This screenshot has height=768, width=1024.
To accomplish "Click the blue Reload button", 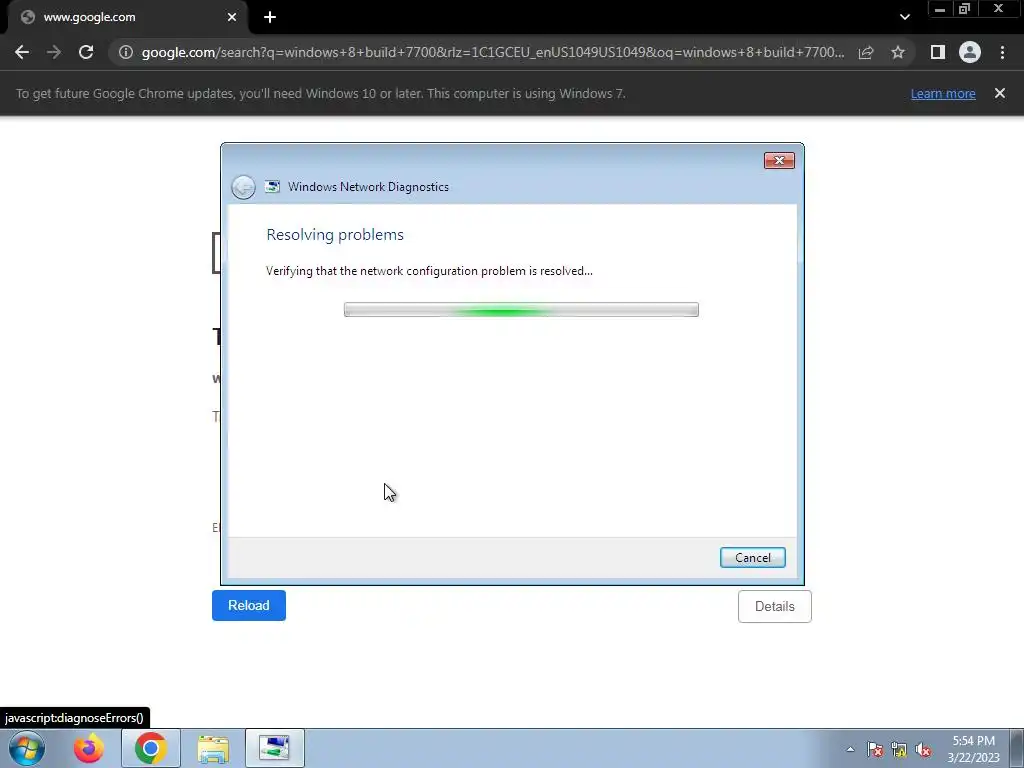I will [249, 605].
